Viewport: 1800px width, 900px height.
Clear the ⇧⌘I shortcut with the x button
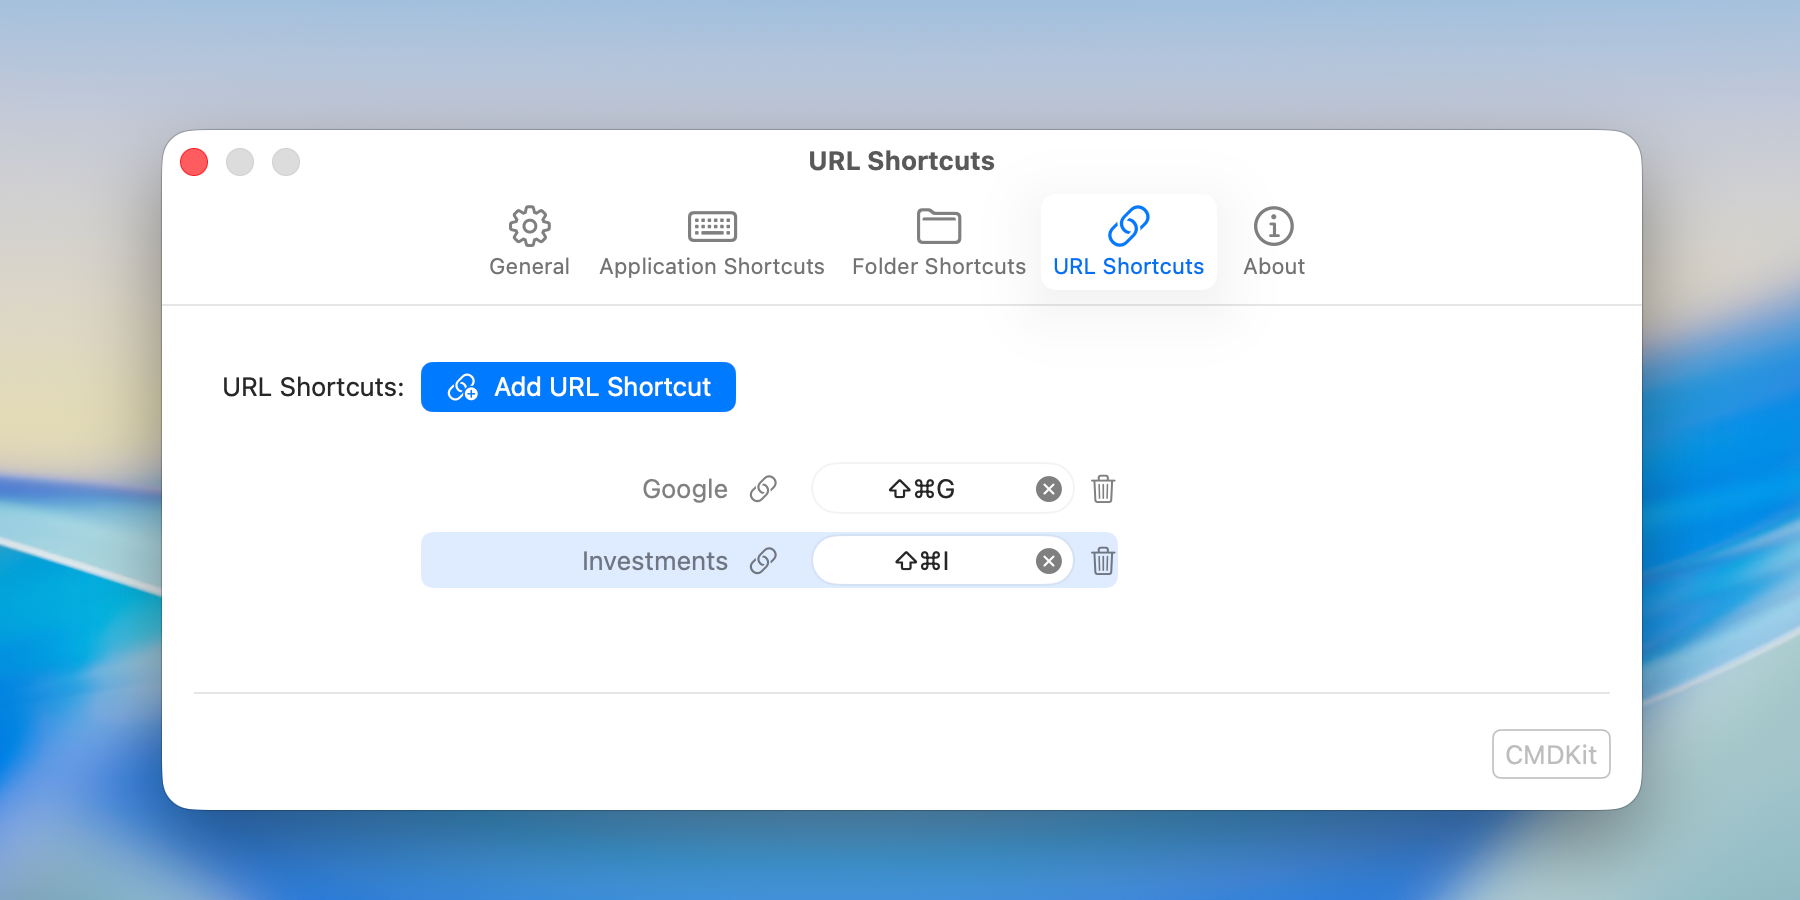coord(1048,561)
